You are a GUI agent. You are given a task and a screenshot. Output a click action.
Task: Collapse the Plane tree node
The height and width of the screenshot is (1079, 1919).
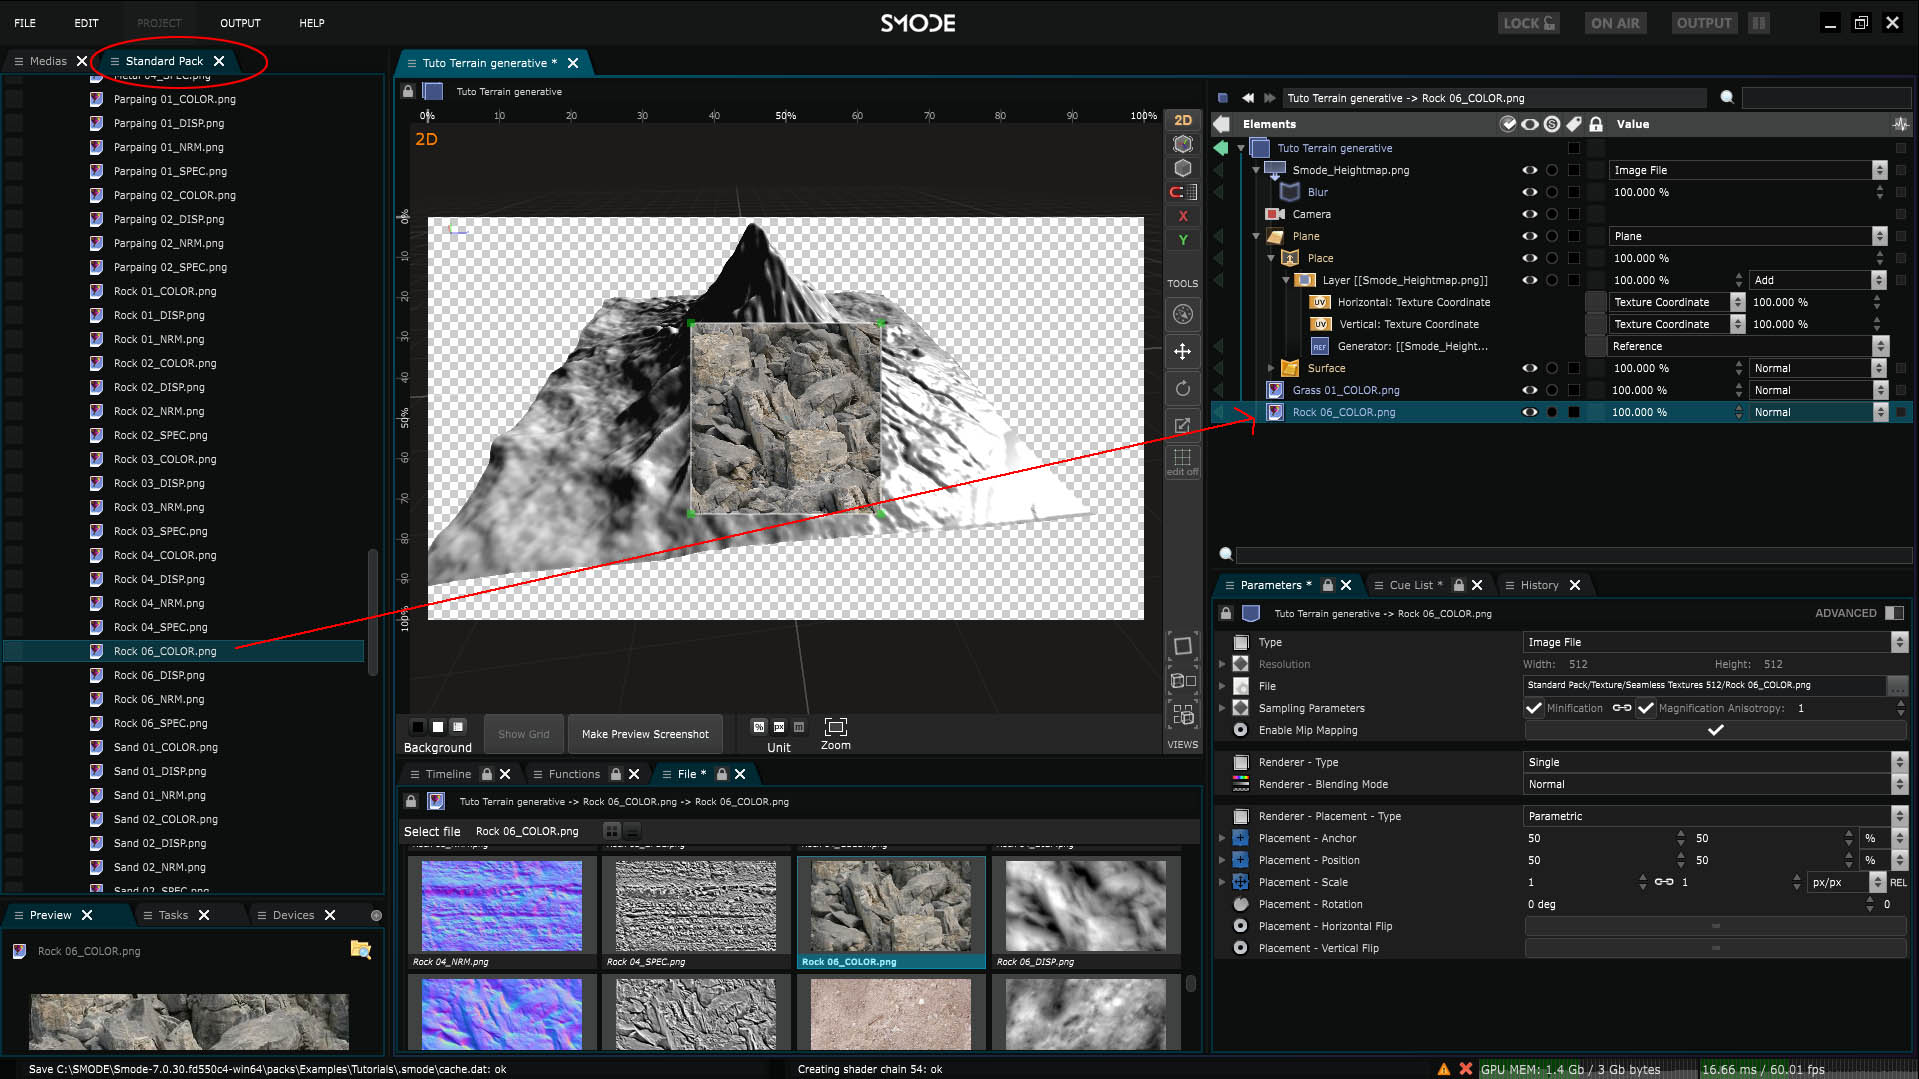point(1256,237)
